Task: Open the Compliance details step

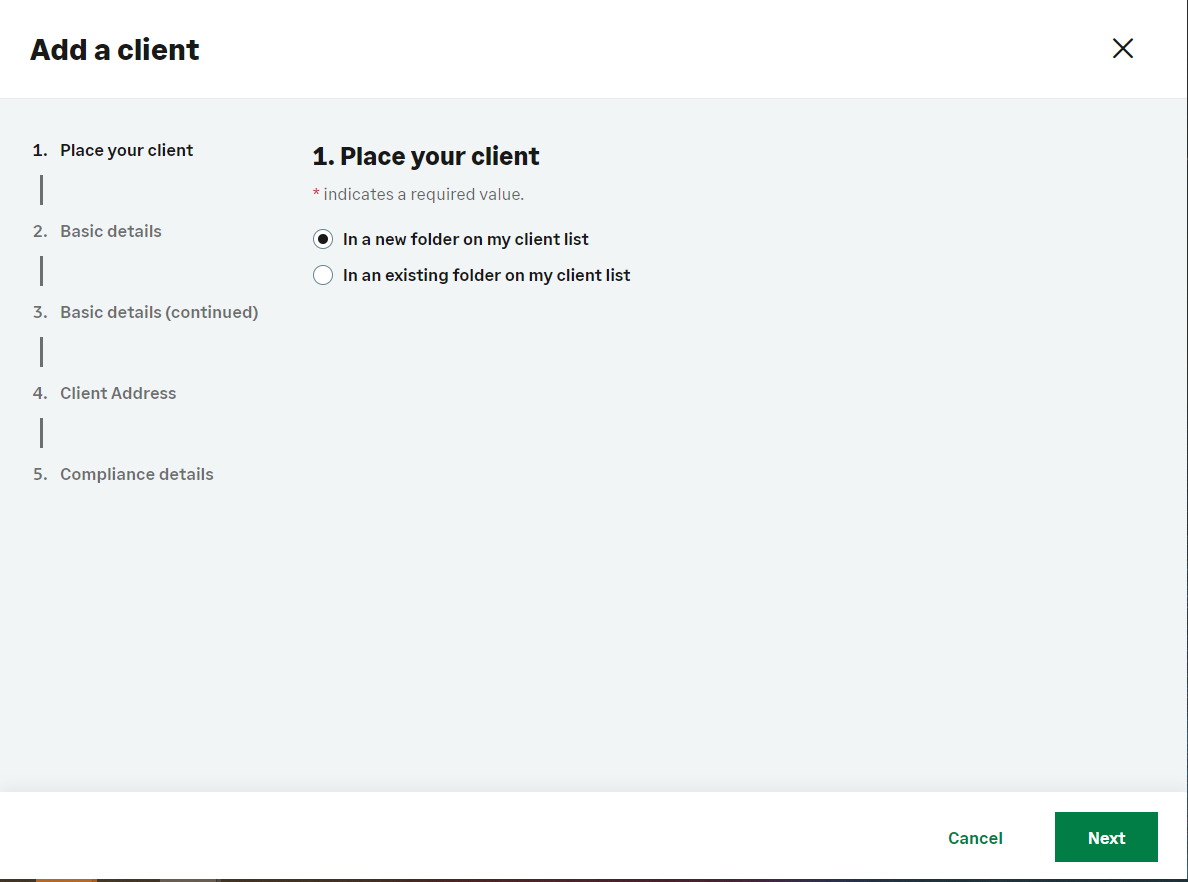Action: pyautogui.click(x=136, y=474)
